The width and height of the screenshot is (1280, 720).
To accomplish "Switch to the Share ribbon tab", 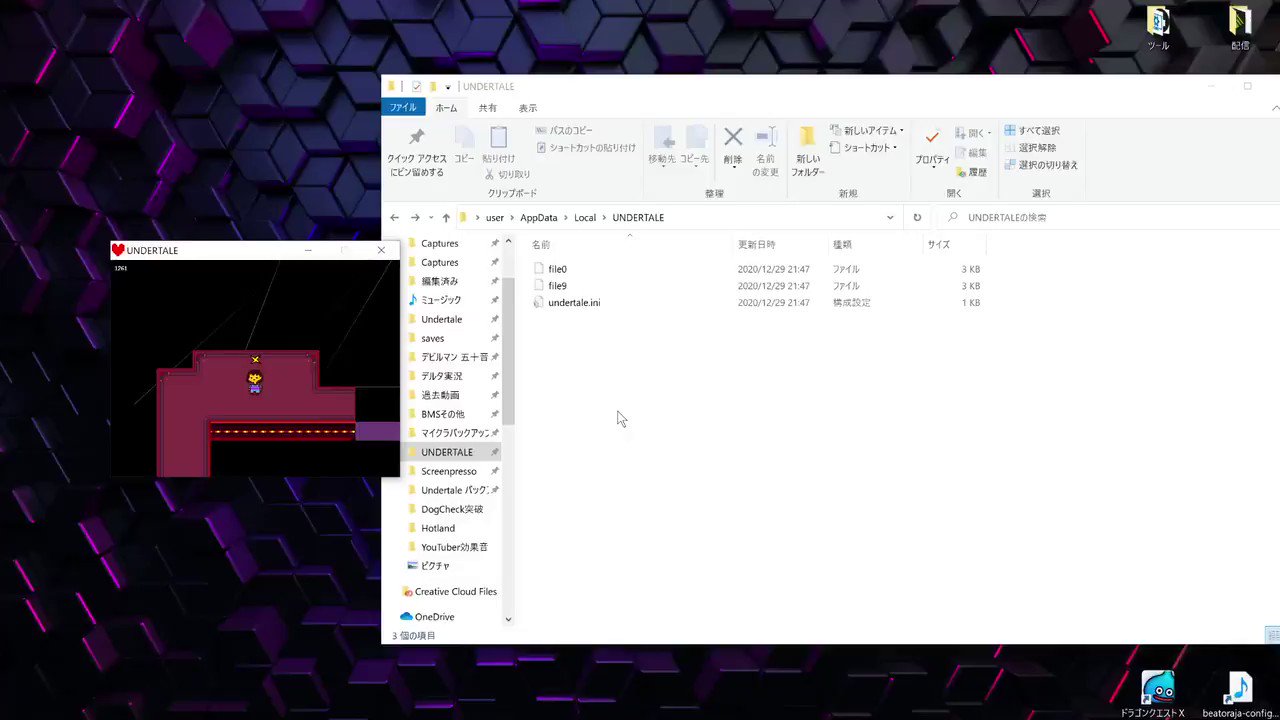I will click(487, 108).
